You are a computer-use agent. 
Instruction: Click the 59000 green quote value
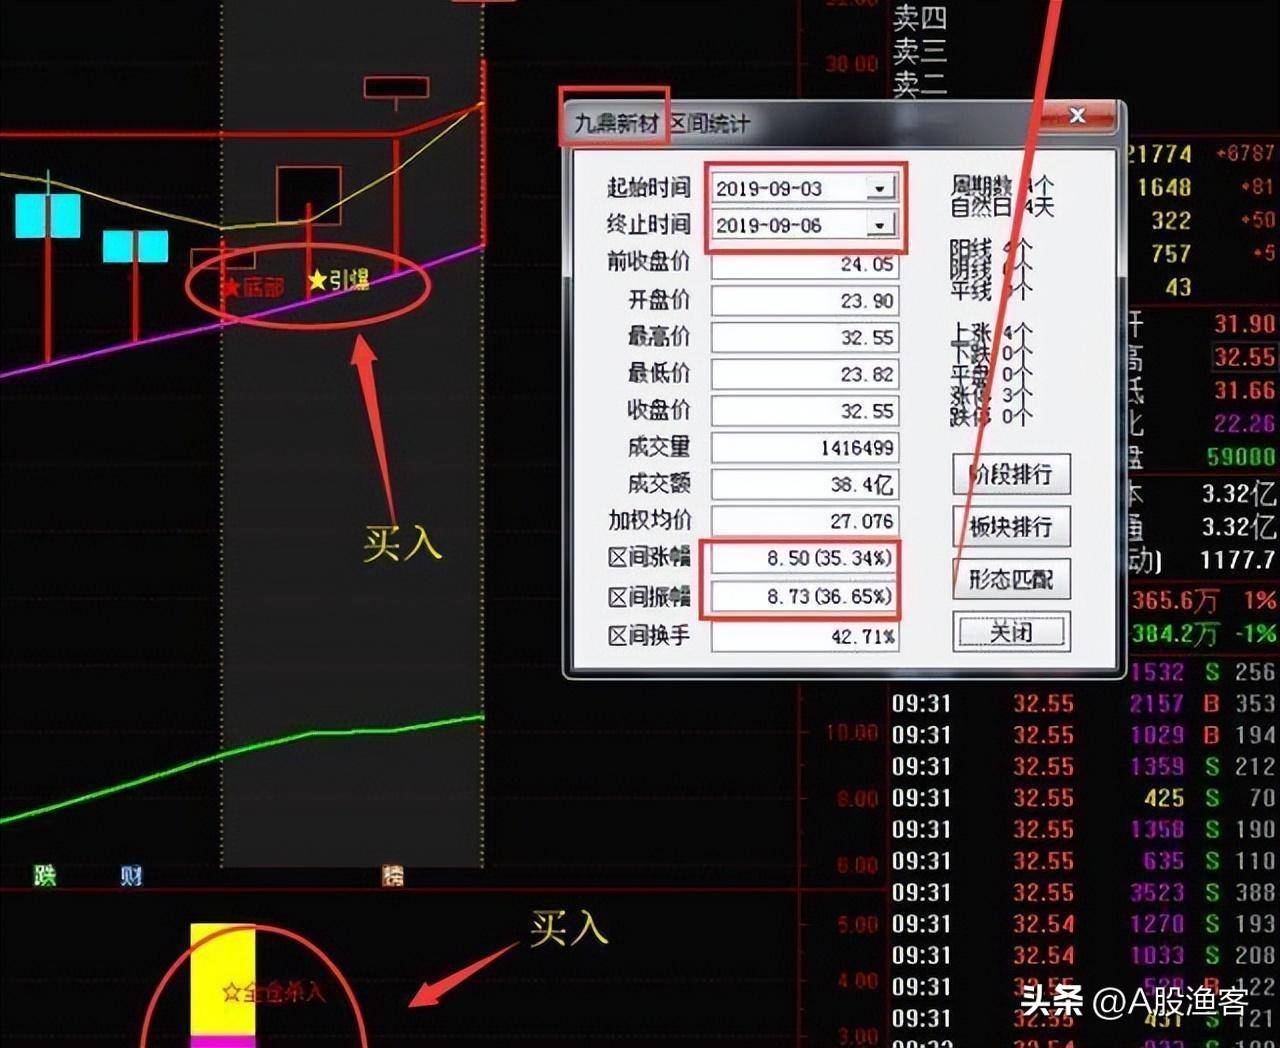(x=1241, y=457)
